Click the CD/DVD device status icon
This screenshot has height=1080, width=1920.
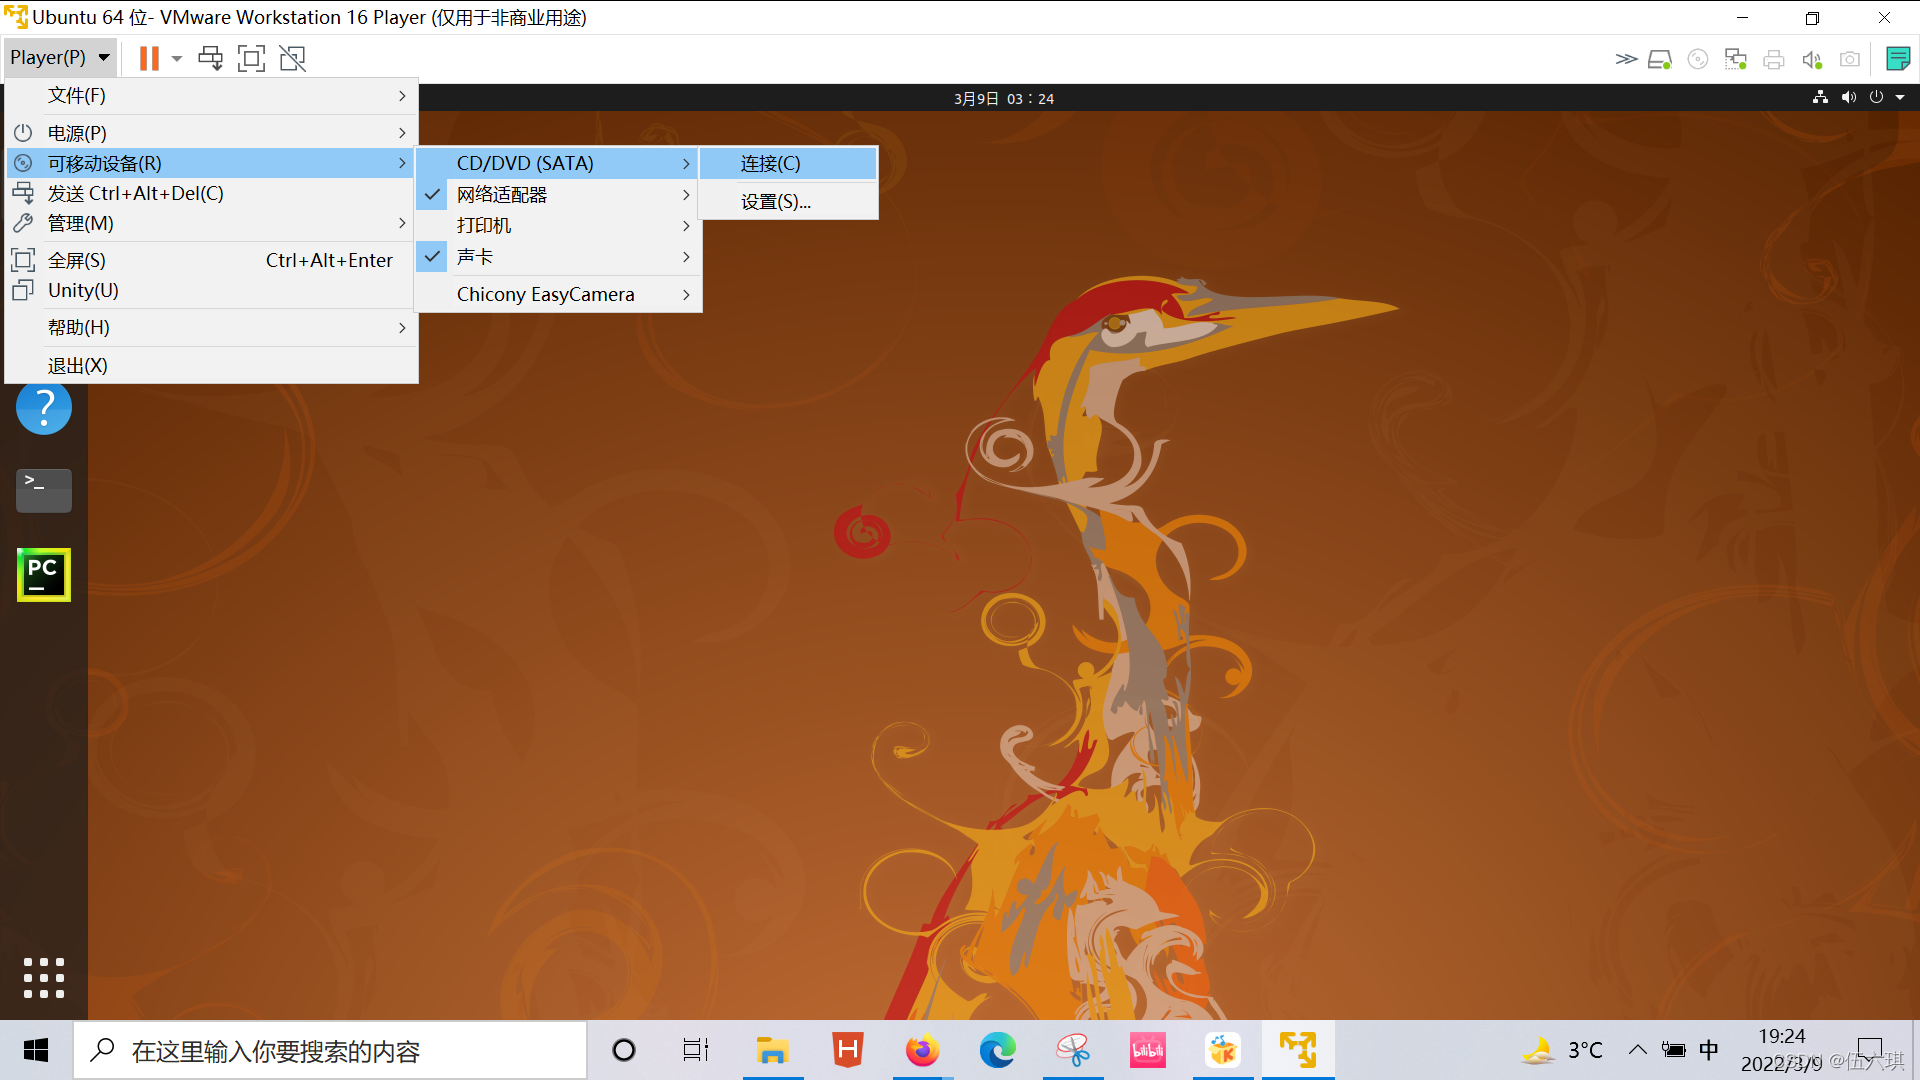pos(1698,59)
